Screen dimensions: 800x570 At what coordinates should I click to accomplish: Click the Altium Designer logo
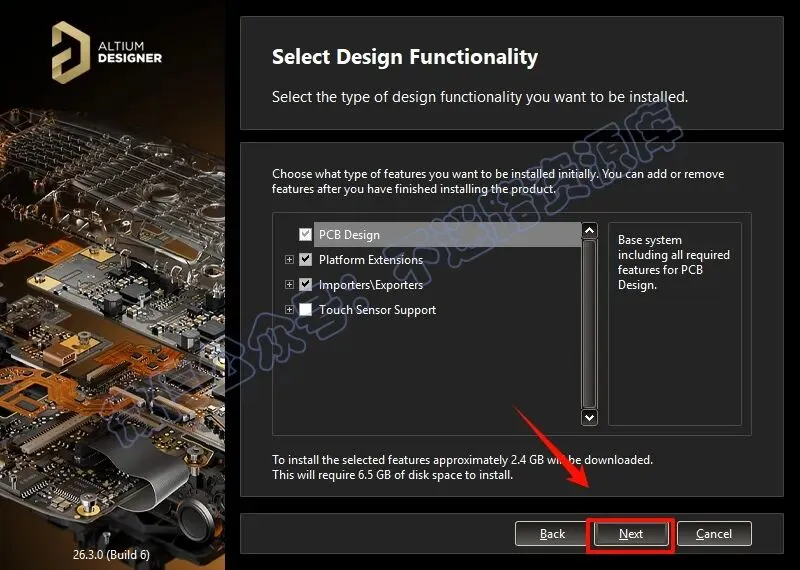click(x=107, y=52)
